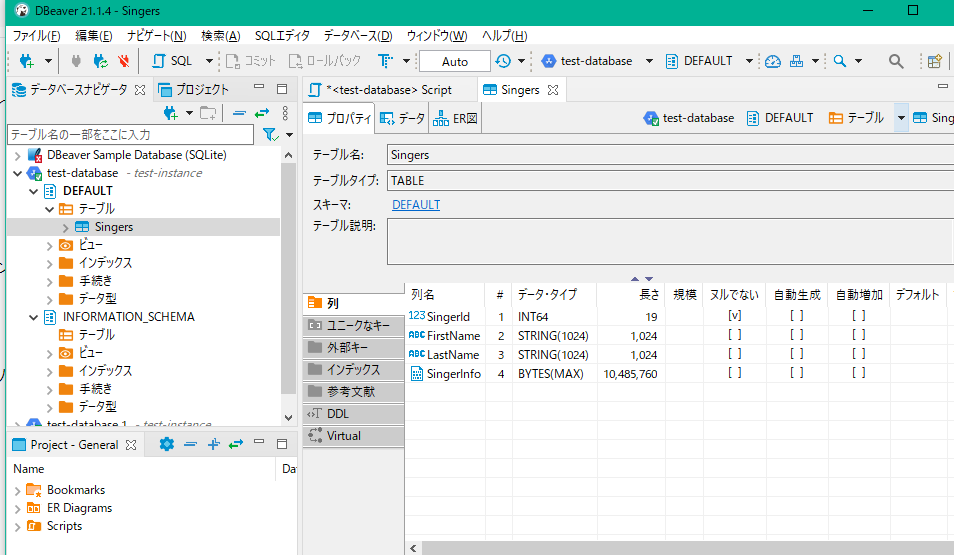Viewport: 954px width, 555px height.
Task: Click the open perspective icon
Action: tap(935, 61)
